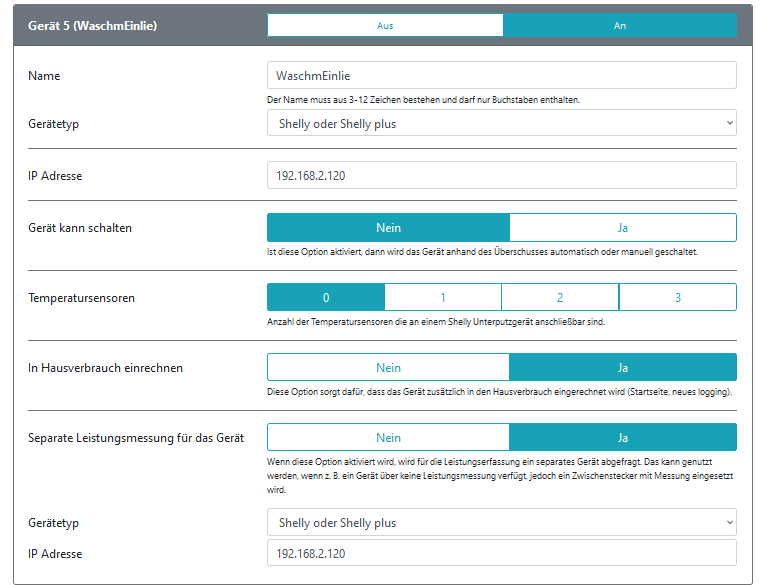765x585 pixels.
Task: Open the second Gerätetyp dropdown for Leistungsmessung
Action: [x=502, y=522]
